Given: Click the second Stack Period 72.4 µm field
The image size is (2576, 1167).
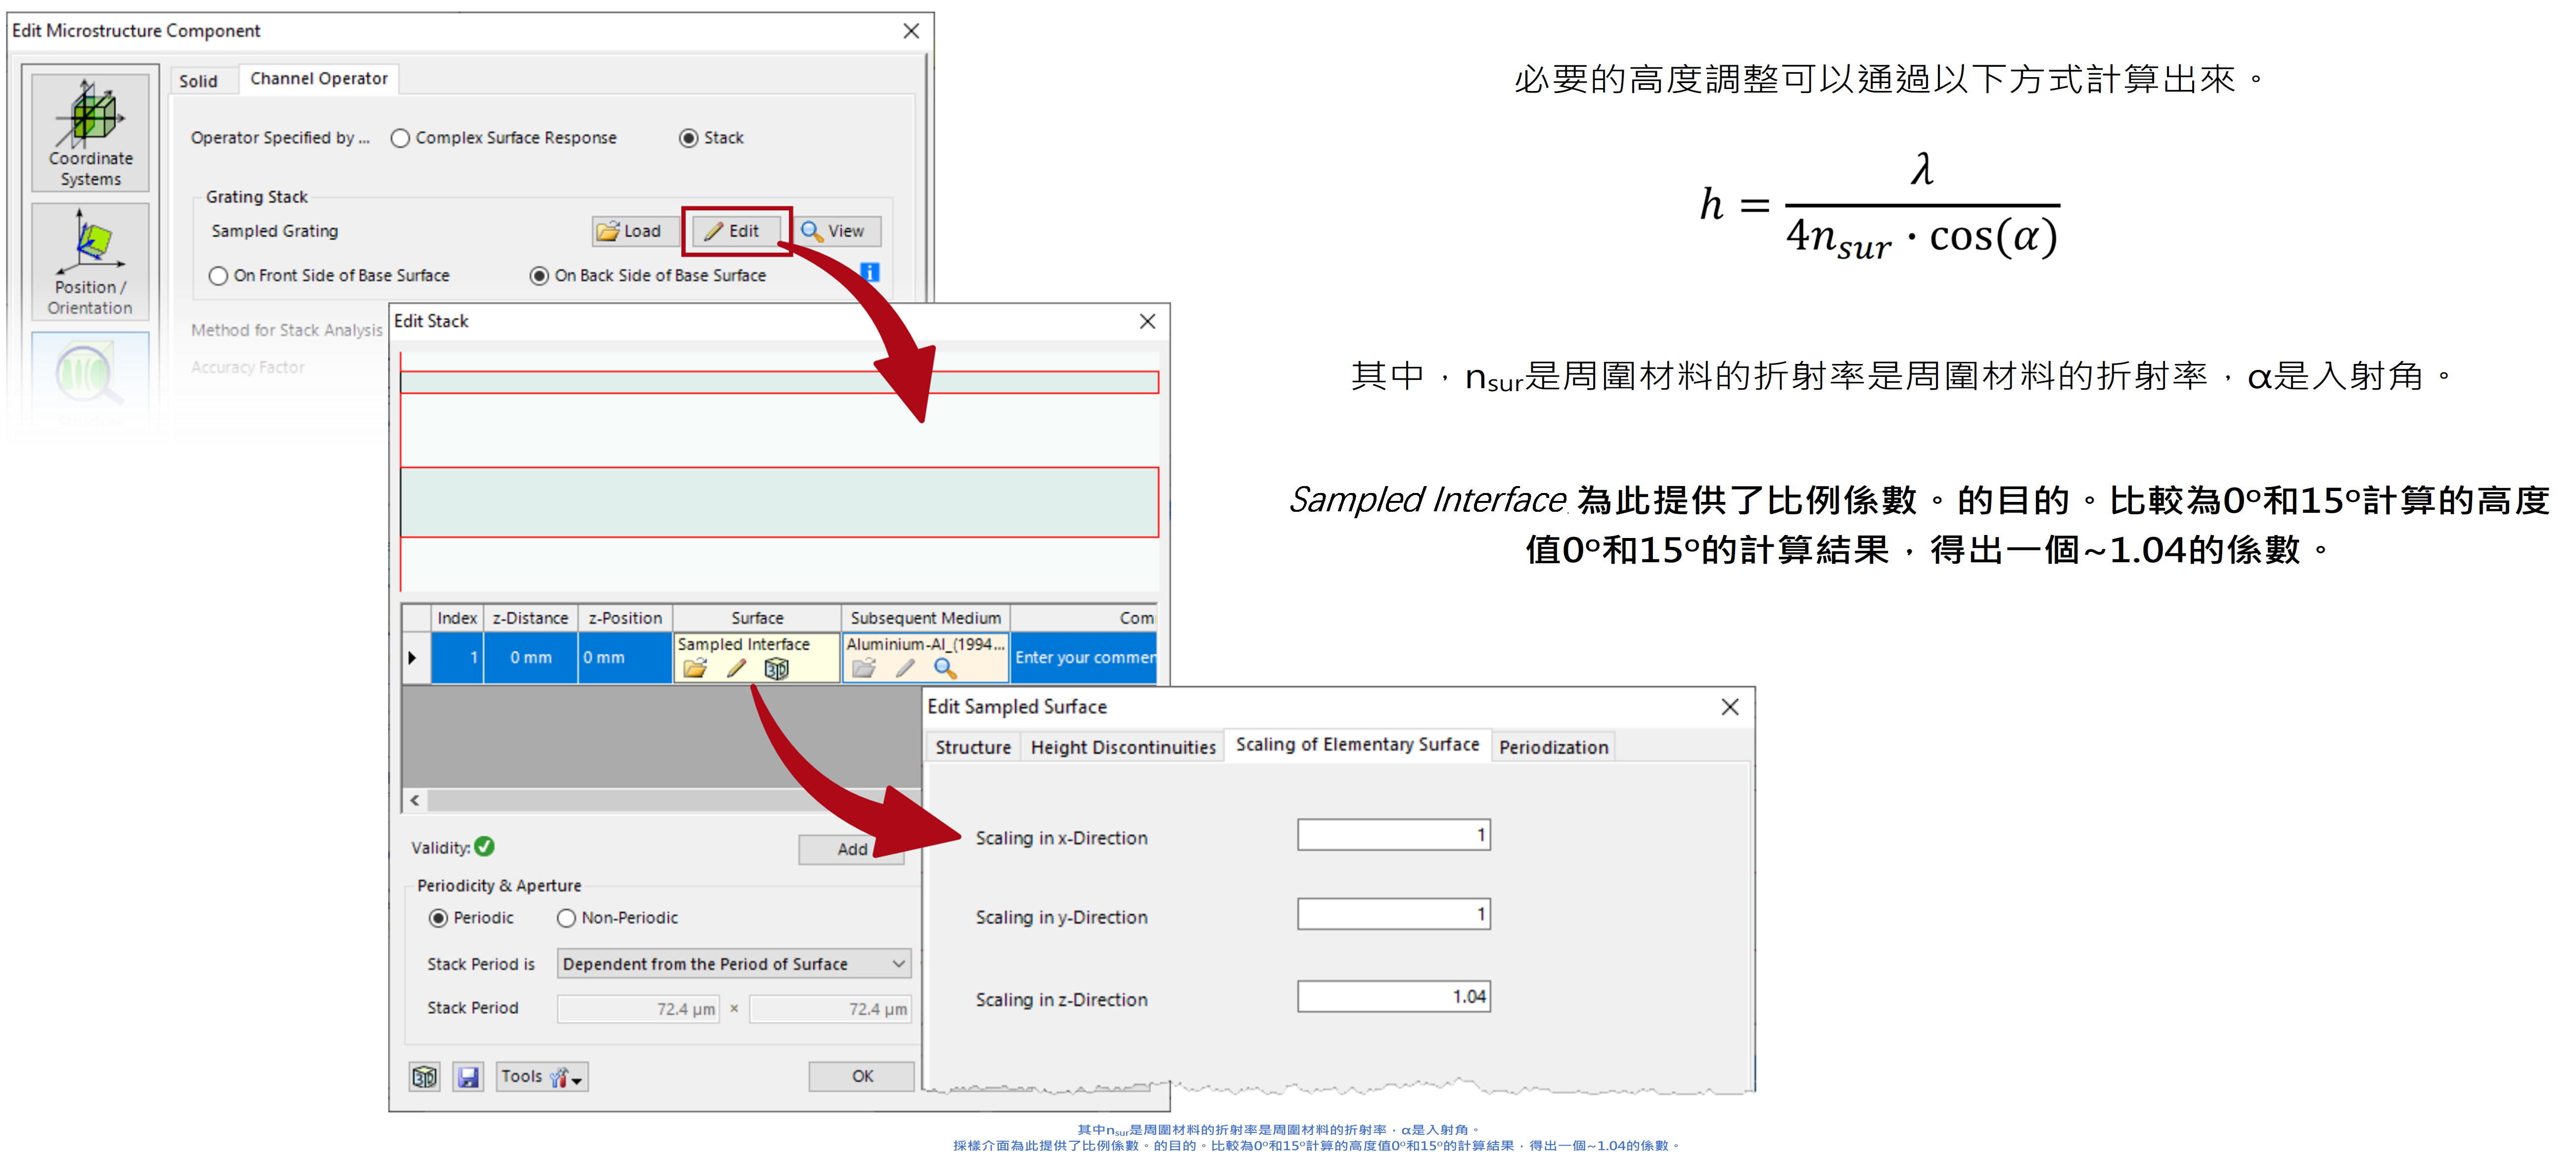Looking at the screenshot, I should [830, 1009].
